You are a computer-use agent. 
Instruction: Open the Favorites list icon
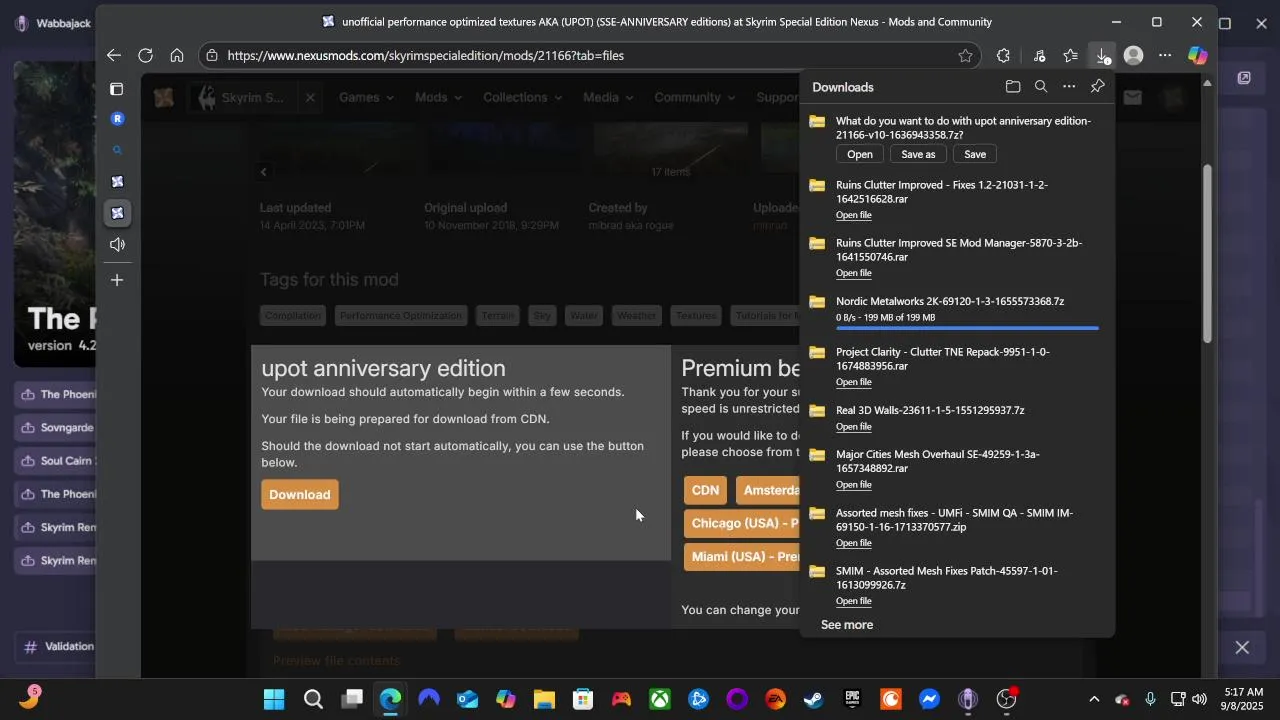tap(1071, 56)
